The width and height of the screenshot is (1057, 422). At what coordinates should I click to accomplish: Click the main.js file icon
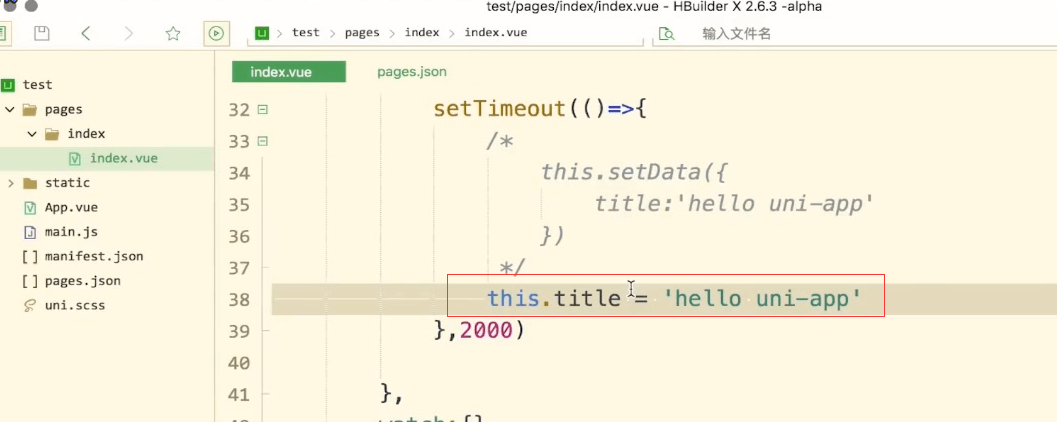pos(30,232)
